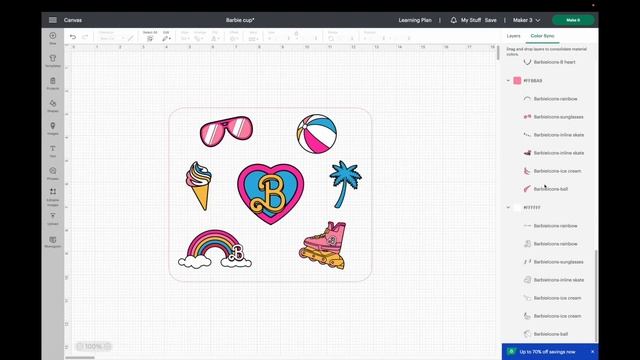This screenshot has width=640, height=360.
Task: Click the canvas horizontal scrollbar
Action: tap(80, 358)
